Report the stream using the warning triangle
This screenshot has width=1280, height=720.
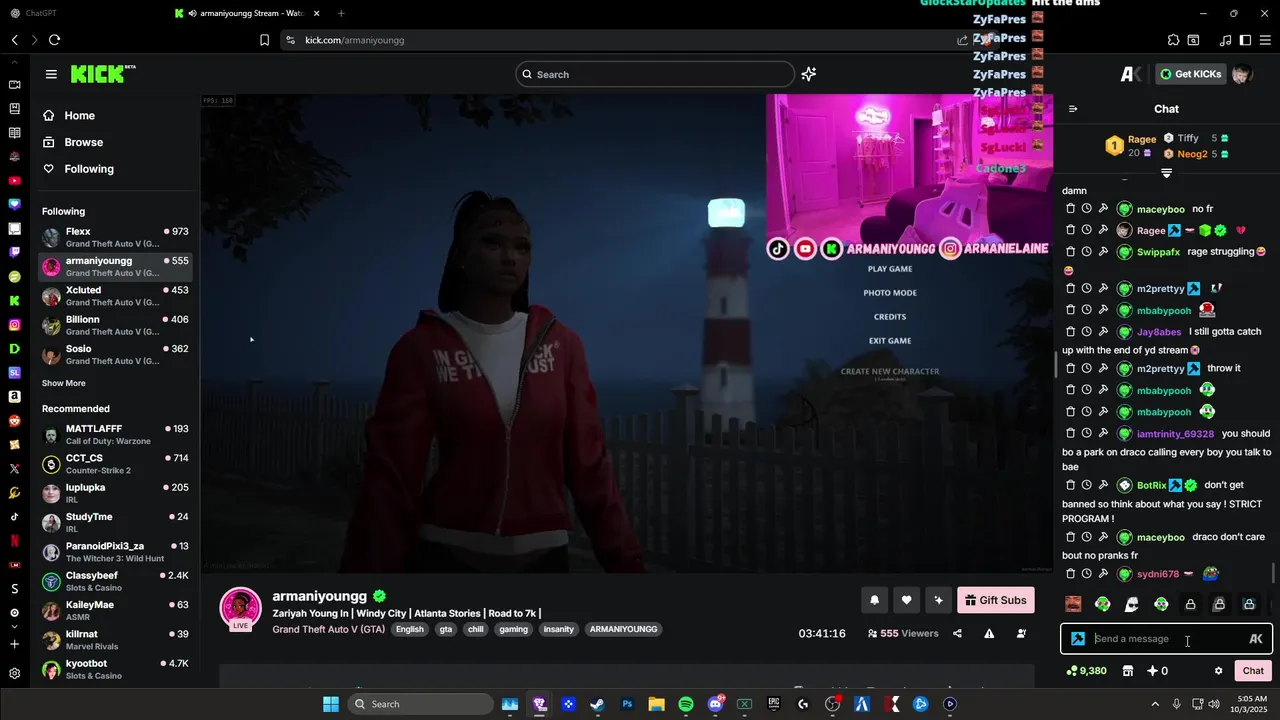coord(989,633)
